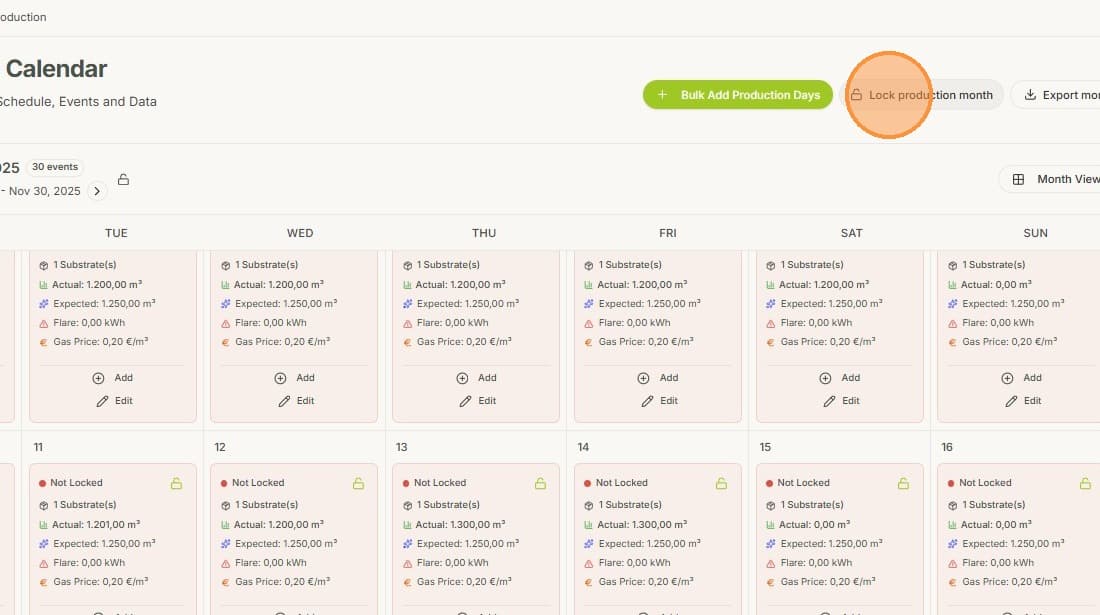Click the download icon on Export month

pos(1030,95)
